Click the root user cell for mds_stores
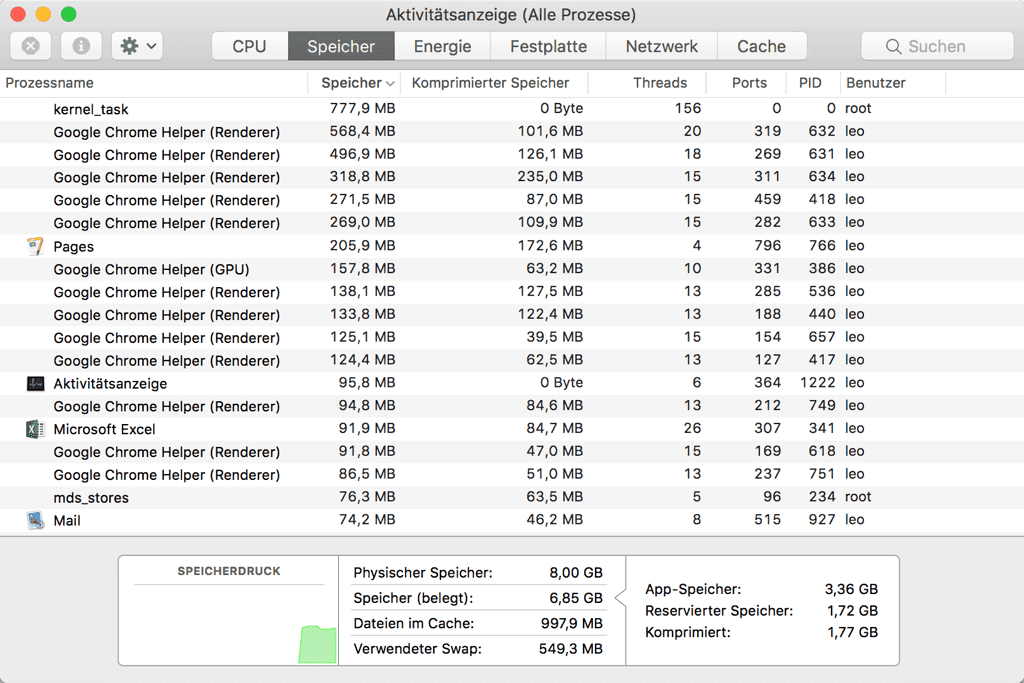Screen dimensions: 1024x683 click(x=858, y=497)
